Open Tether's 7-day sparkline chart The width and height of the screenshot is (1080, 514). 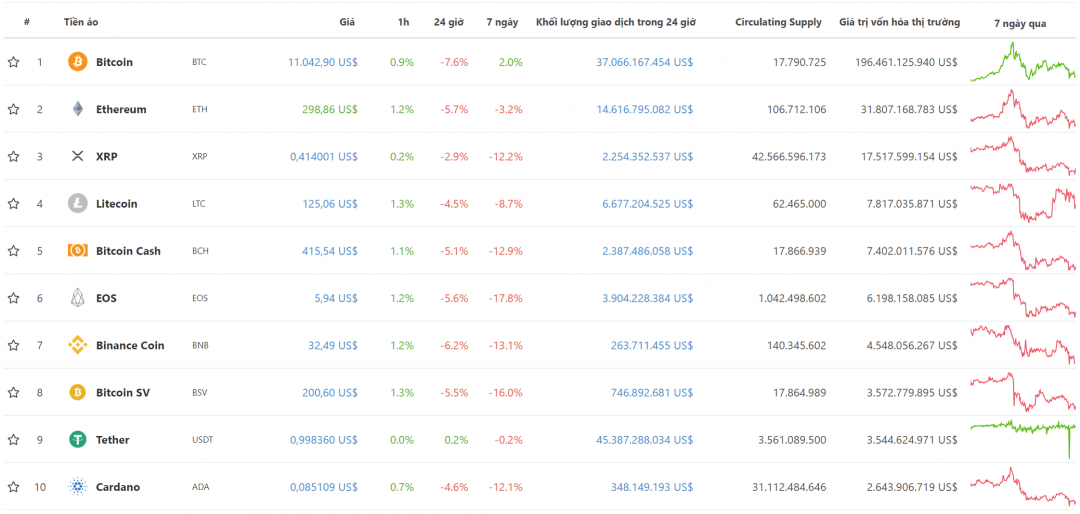1024,440
